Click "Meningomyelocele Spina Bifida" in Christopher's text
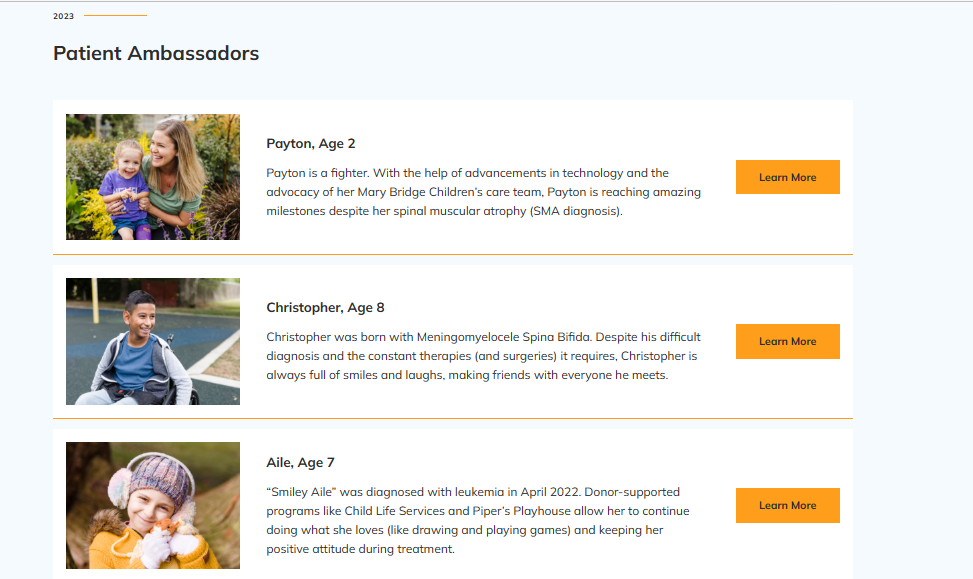 point(503,337)
